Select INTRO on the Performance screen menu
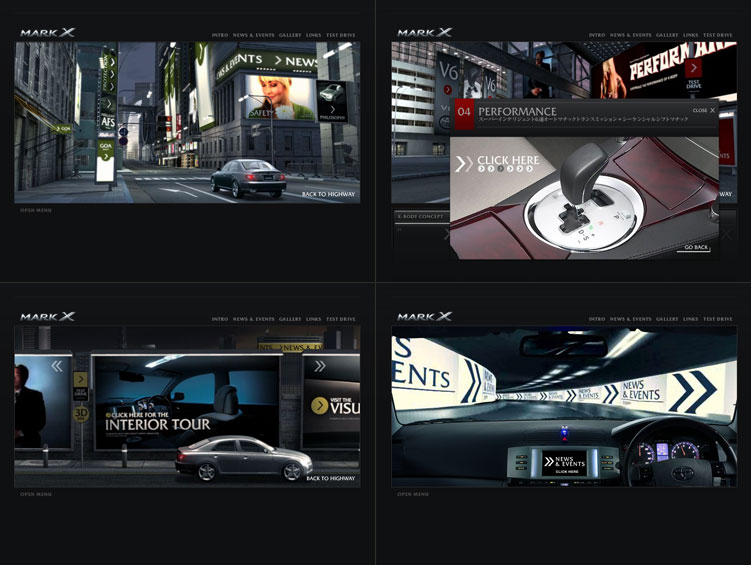 597,35
